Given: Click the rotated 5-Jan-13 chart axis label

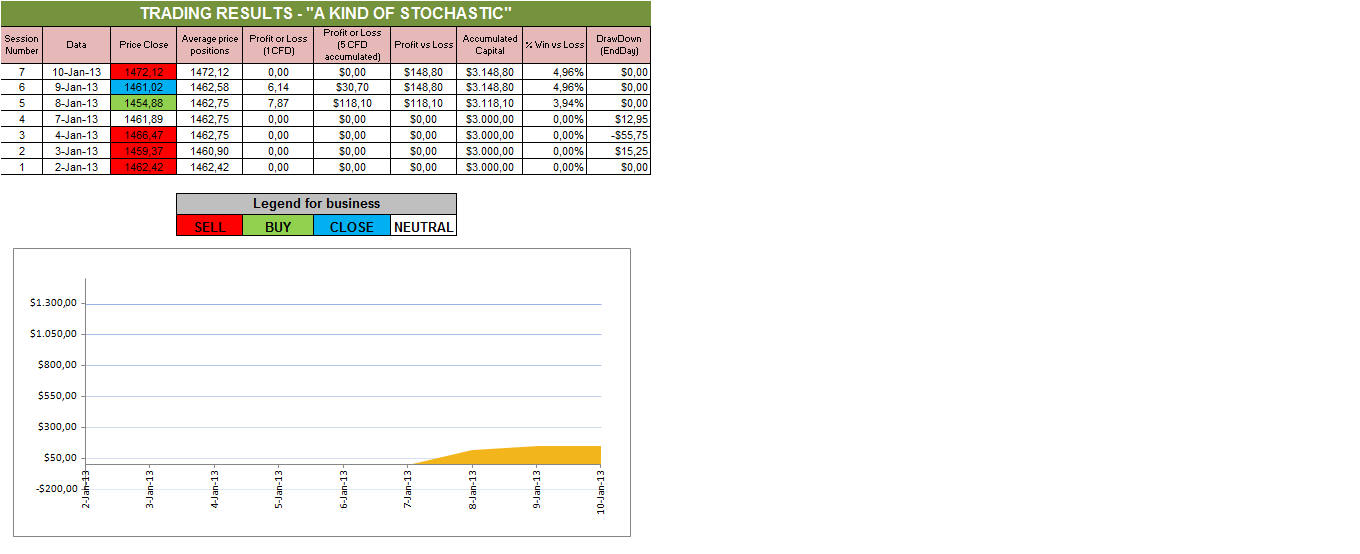Looking at the screenshot, I should tap(279, 489).
